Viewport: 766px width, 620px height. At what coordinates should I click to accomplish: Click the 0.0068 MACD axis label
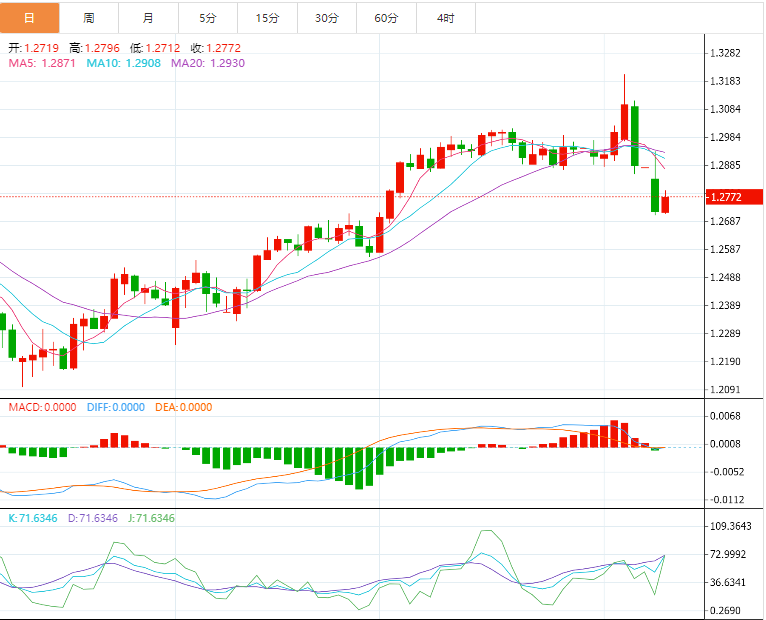725,416
